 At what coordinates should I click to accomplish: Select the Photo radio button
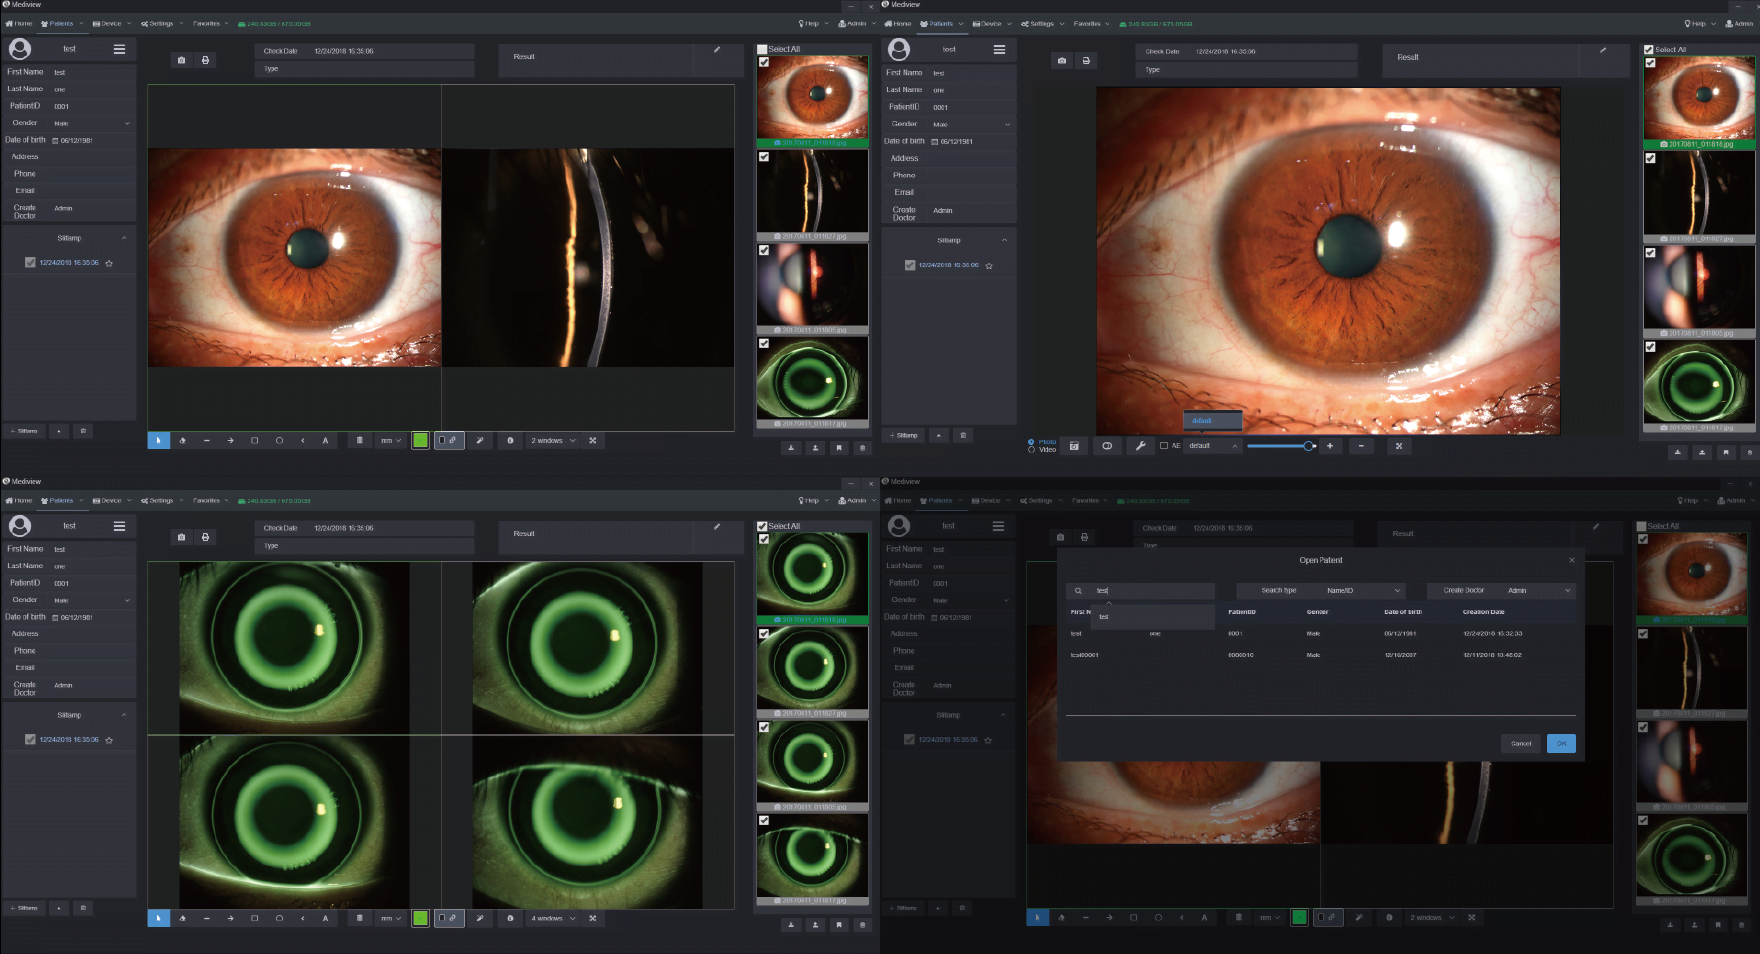[1032, 441]
